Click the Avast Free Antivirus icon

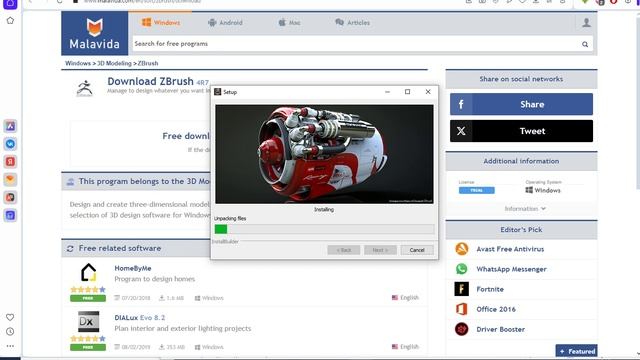point(462,249)
